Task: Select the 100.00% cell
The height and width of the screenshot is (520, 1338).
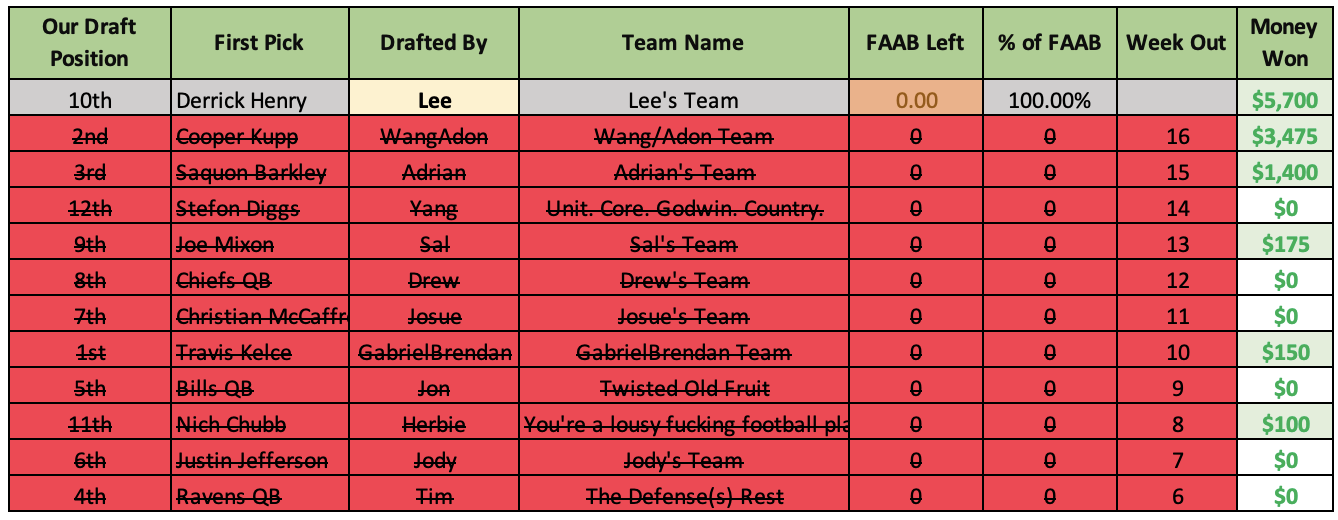Action: [1049, 100]
